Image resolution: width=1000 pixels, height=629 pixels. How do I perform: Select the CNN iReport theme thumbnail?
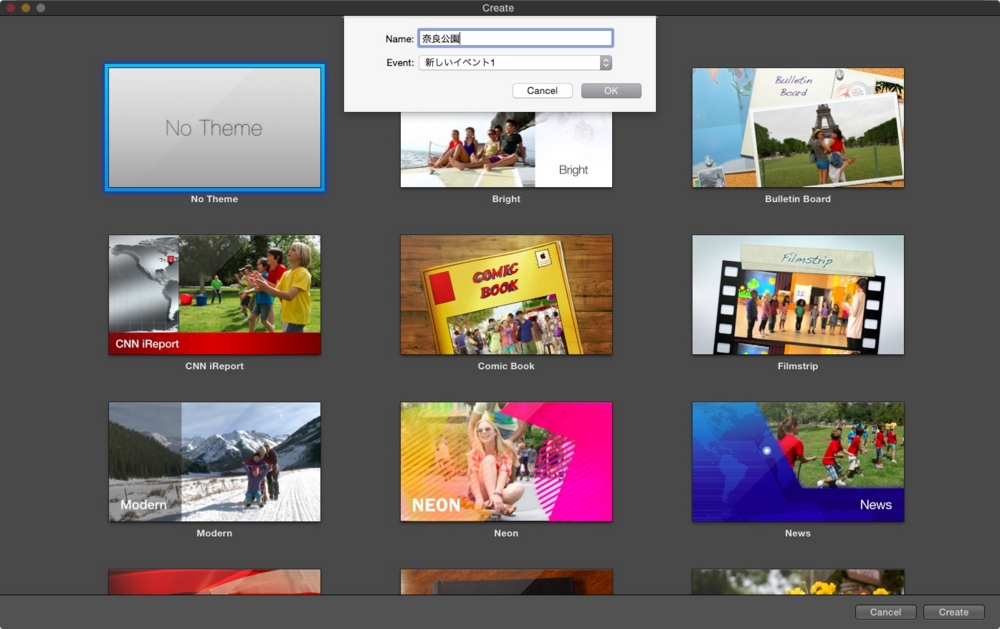[214, 295]
